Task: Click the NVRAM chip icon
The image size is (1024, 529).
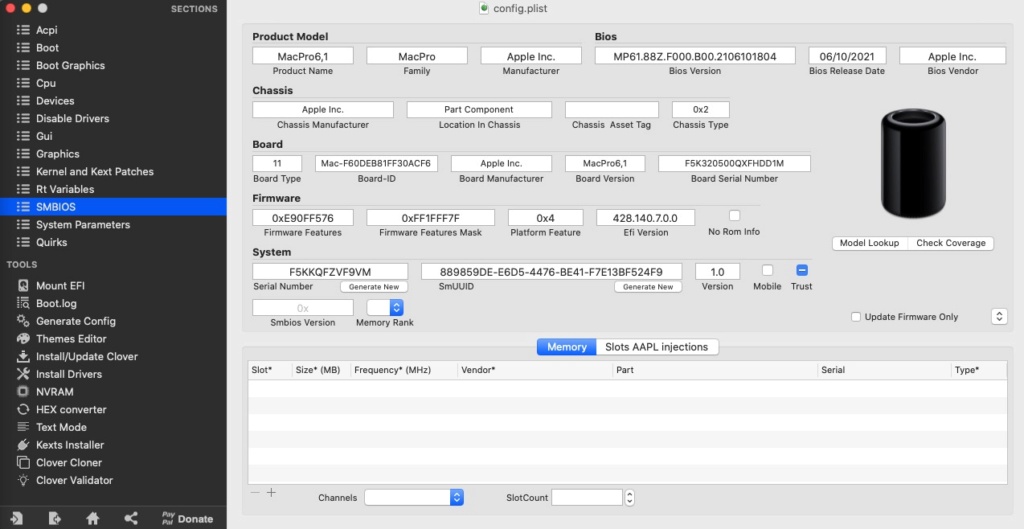Action: tap(23, 391)
